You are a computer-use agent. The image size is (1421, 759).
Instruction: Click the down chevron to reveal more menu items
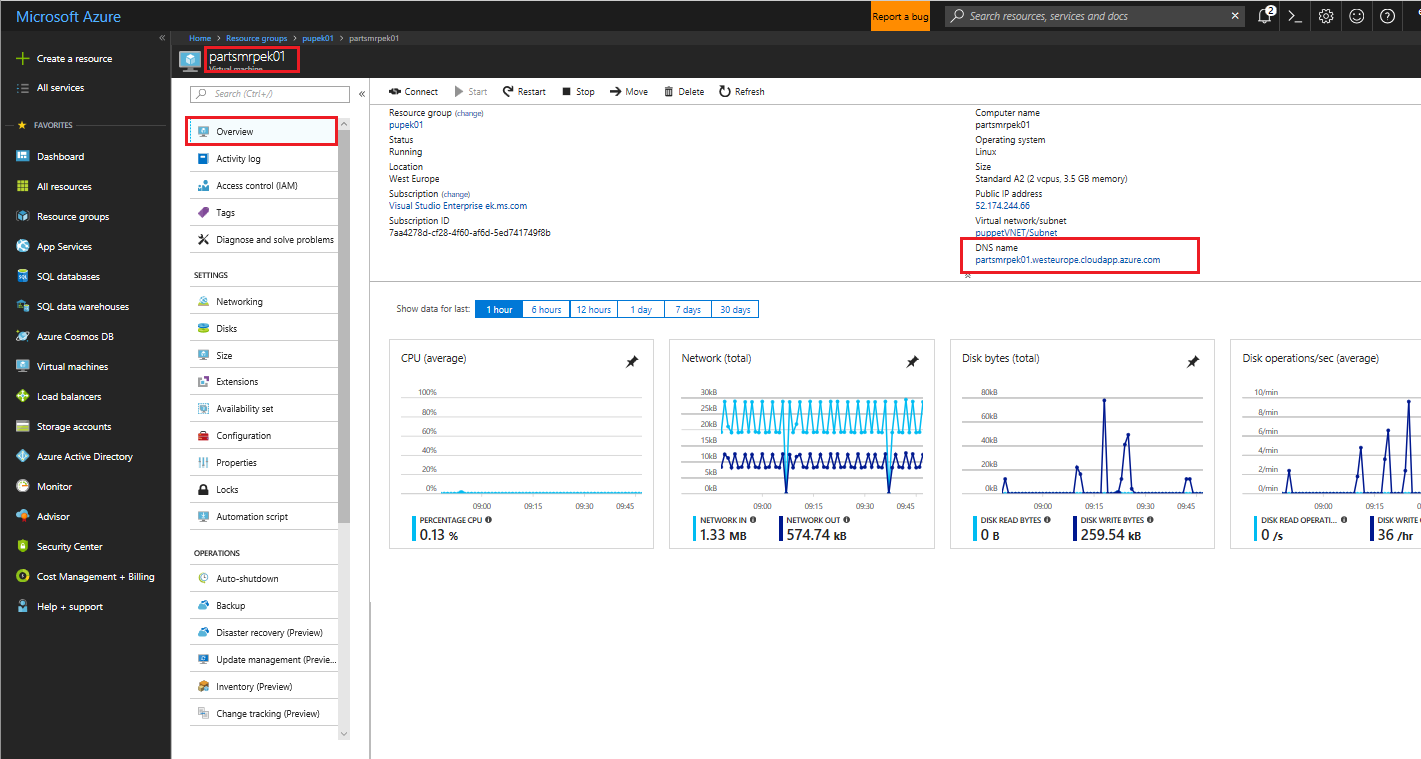[344, 733]
